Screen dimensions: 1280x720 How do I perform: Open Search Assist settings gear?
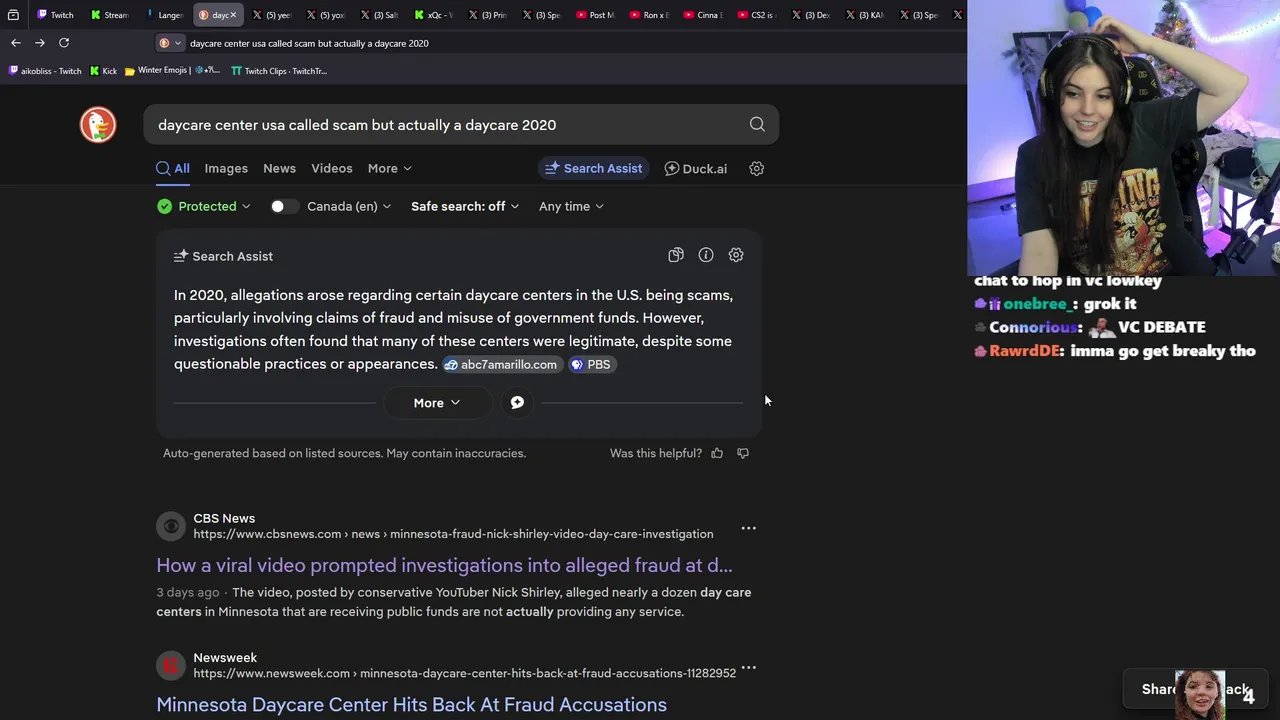pos(736,255)
